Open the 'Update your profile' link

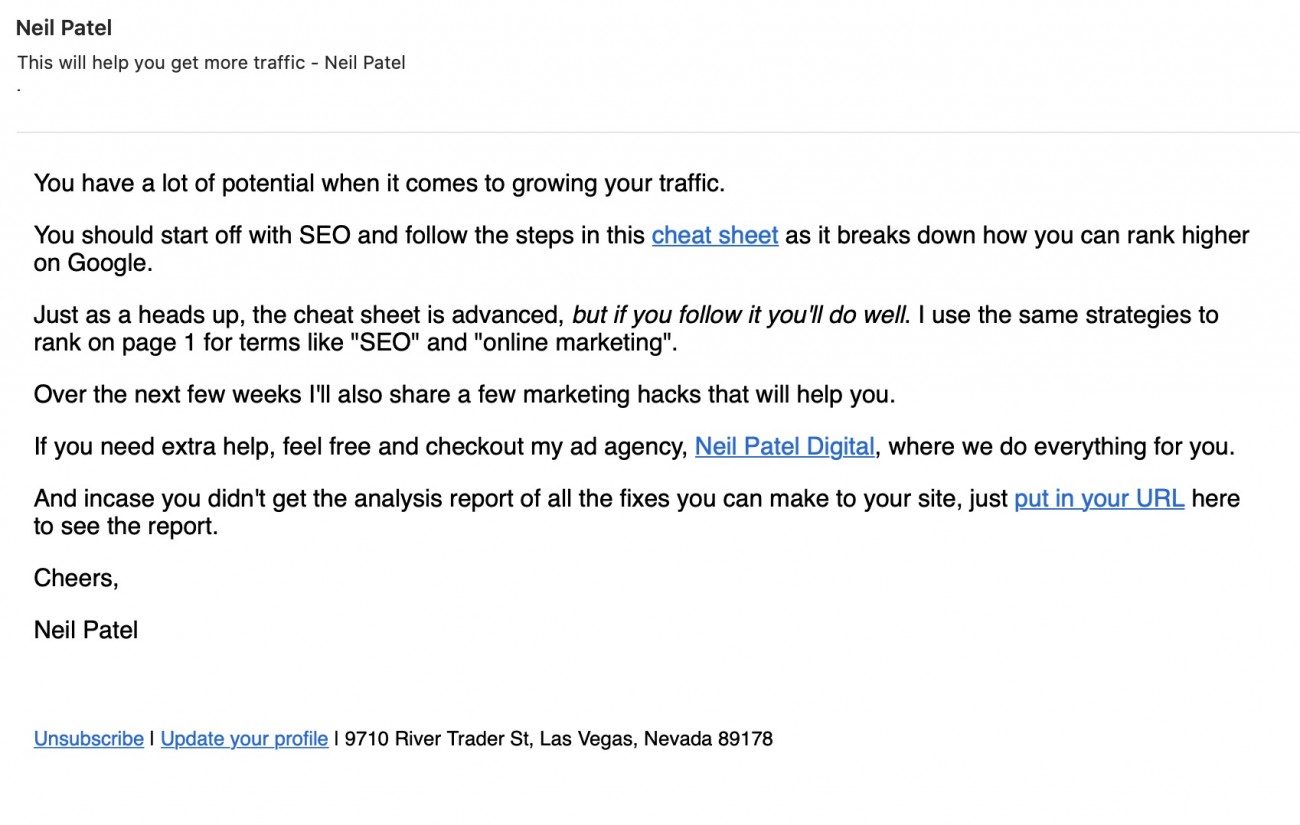[x=244, y=739]
